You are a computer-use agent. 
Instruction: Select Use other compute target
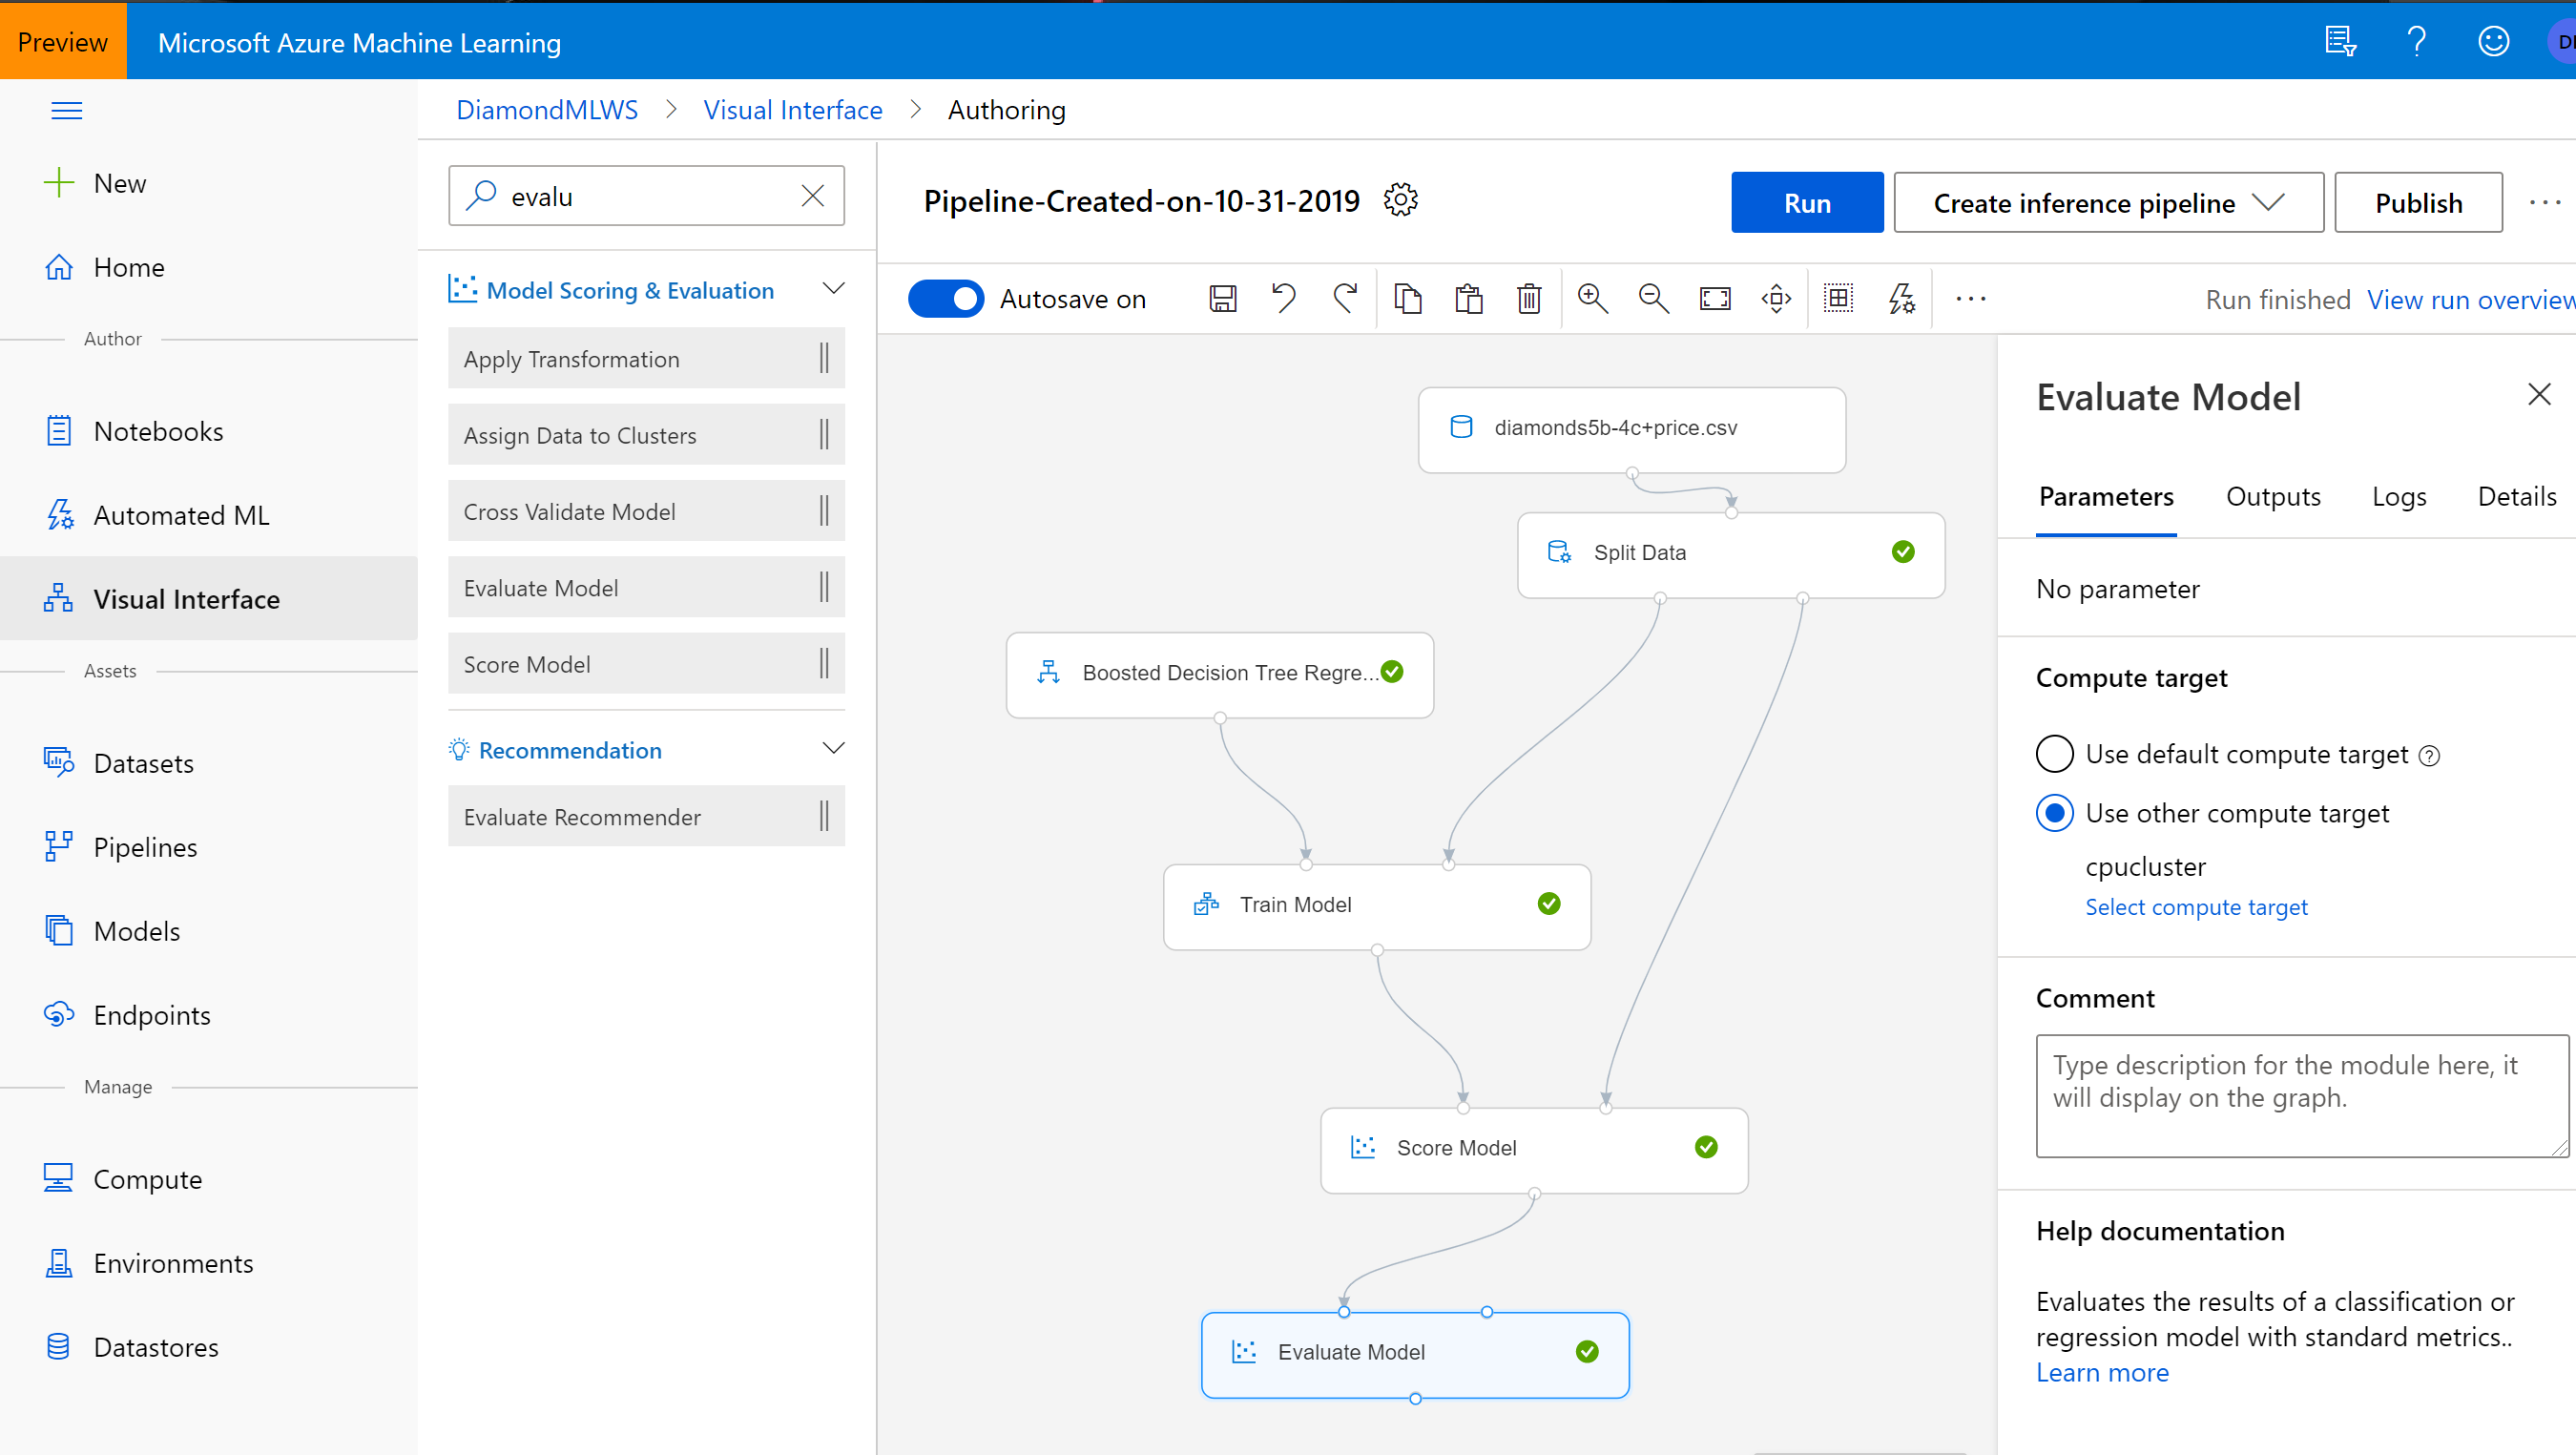coord(2055,813)
